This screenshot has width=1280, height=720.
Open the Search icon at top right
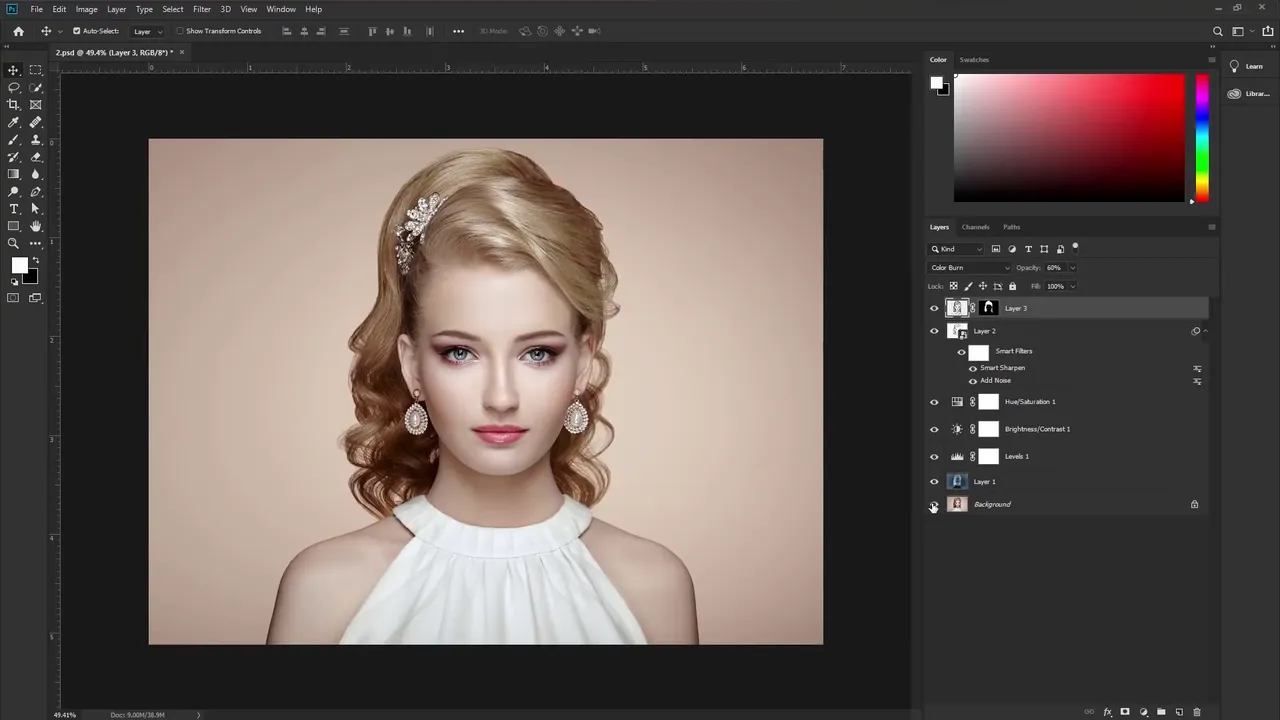pos(1217,31)
